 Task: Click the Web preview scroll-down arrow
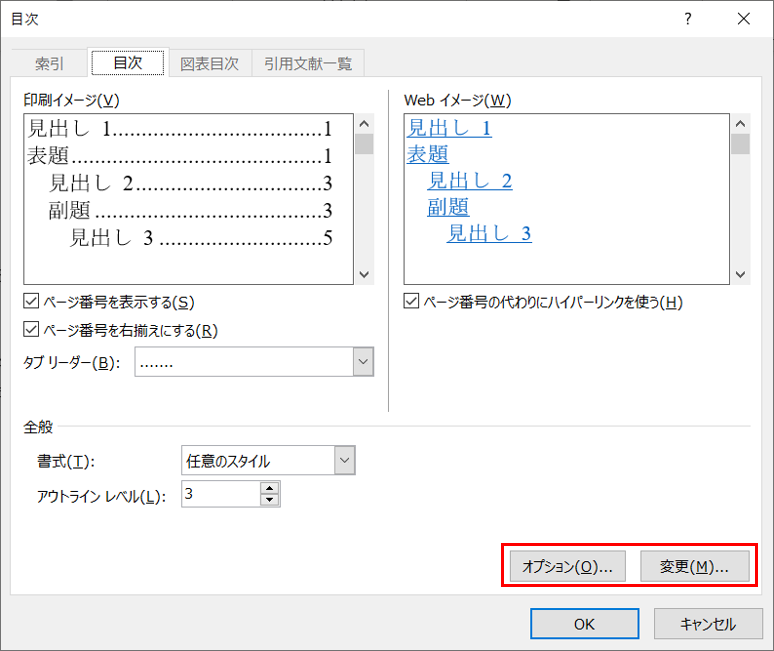[740, 274]
